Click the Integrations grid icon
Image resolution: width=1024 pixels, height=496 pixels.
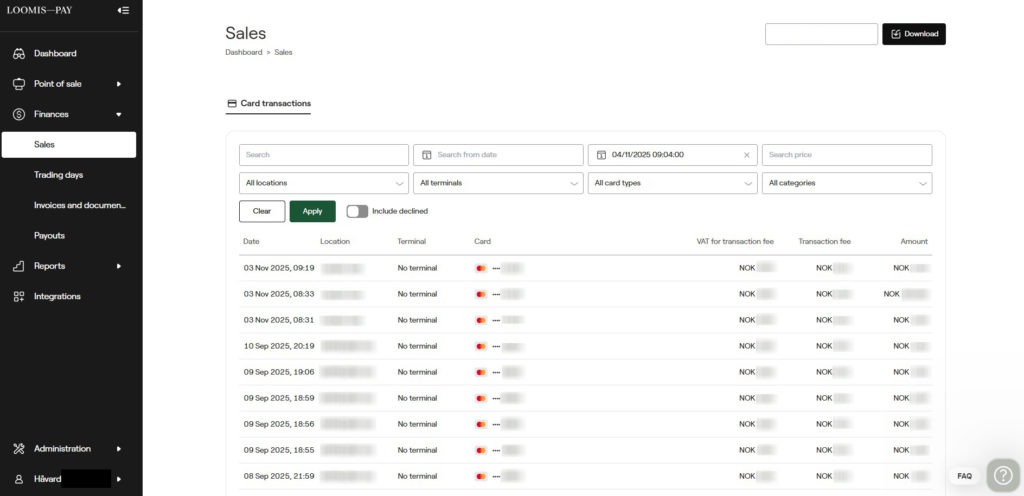tap(19, 296)
